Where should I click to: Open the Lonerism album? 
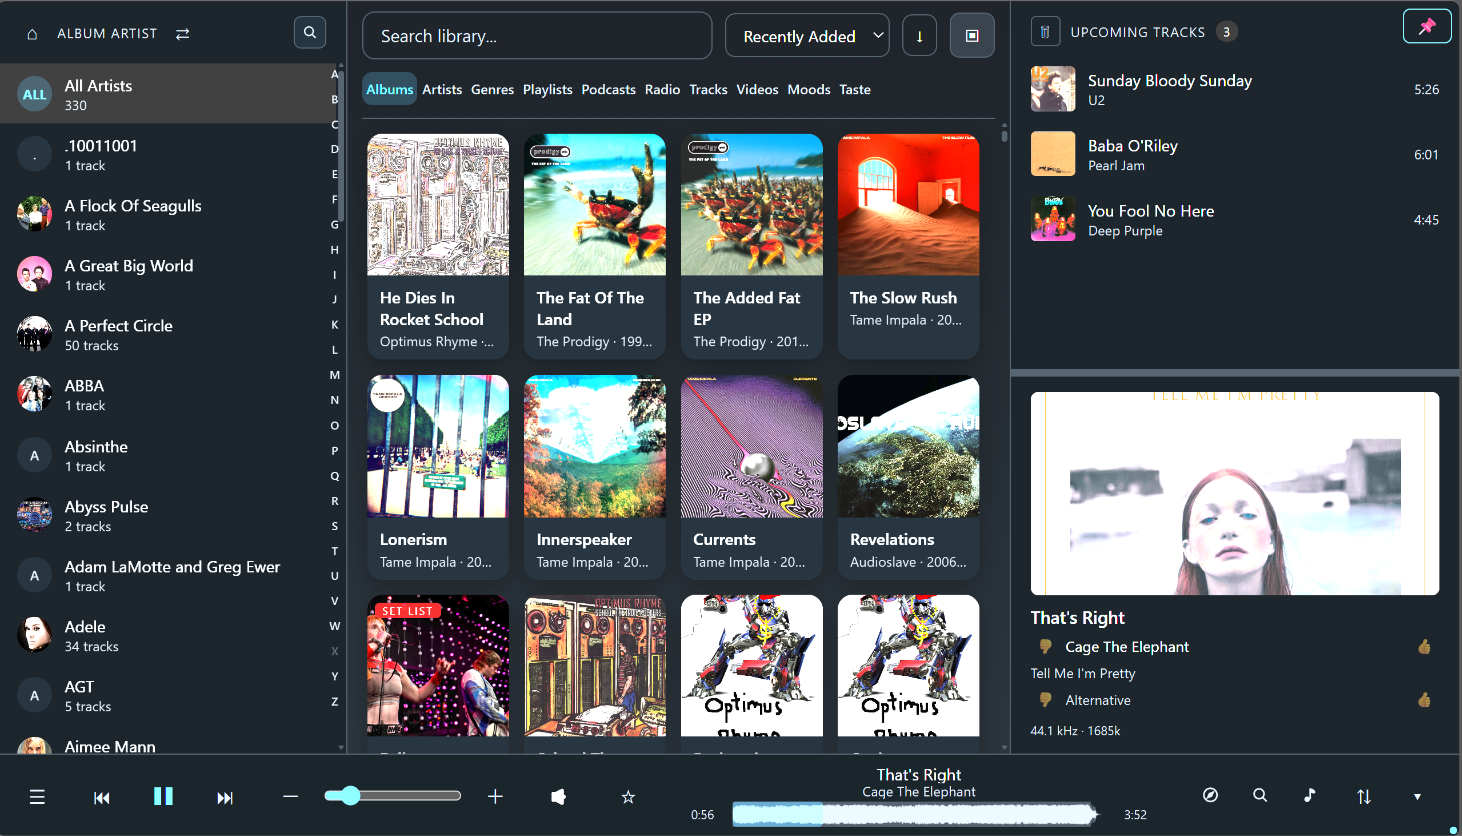point(438,478)
